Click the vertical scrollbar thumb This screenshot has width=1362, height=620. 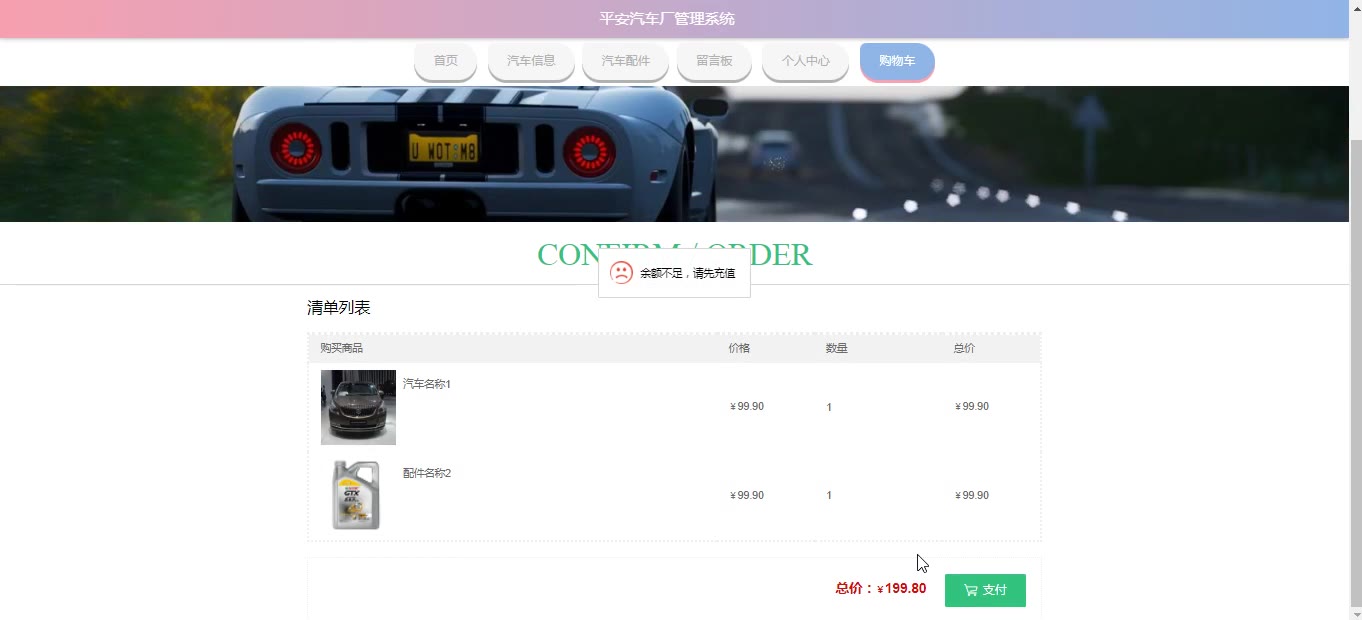pyautogui.click(x=1356, y=373)
